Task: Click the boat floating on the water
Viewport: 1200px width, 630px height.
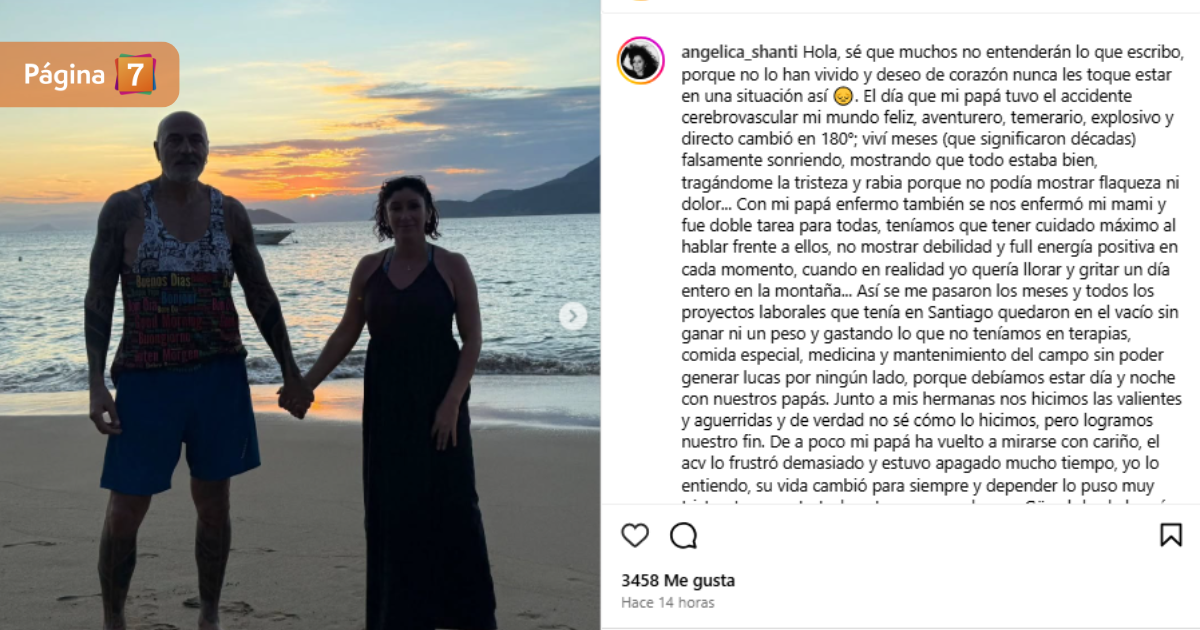Action: (x=272, y=234)
